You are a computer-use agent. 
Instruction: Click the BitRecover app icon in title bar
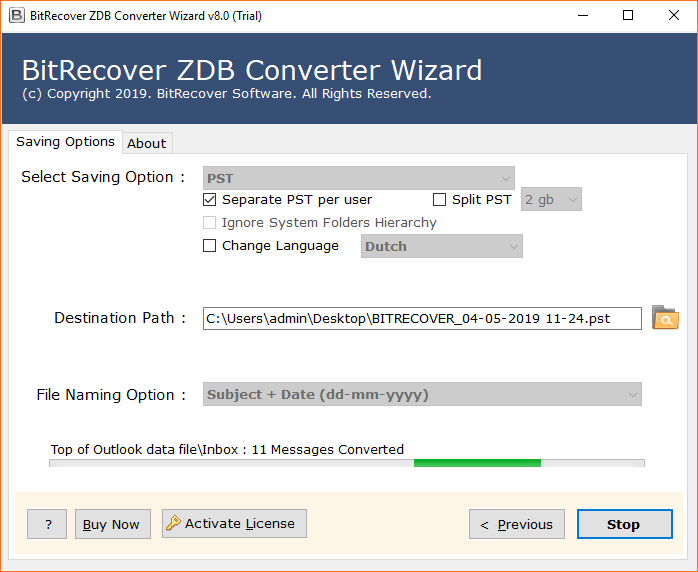click(x=16, y=16)
